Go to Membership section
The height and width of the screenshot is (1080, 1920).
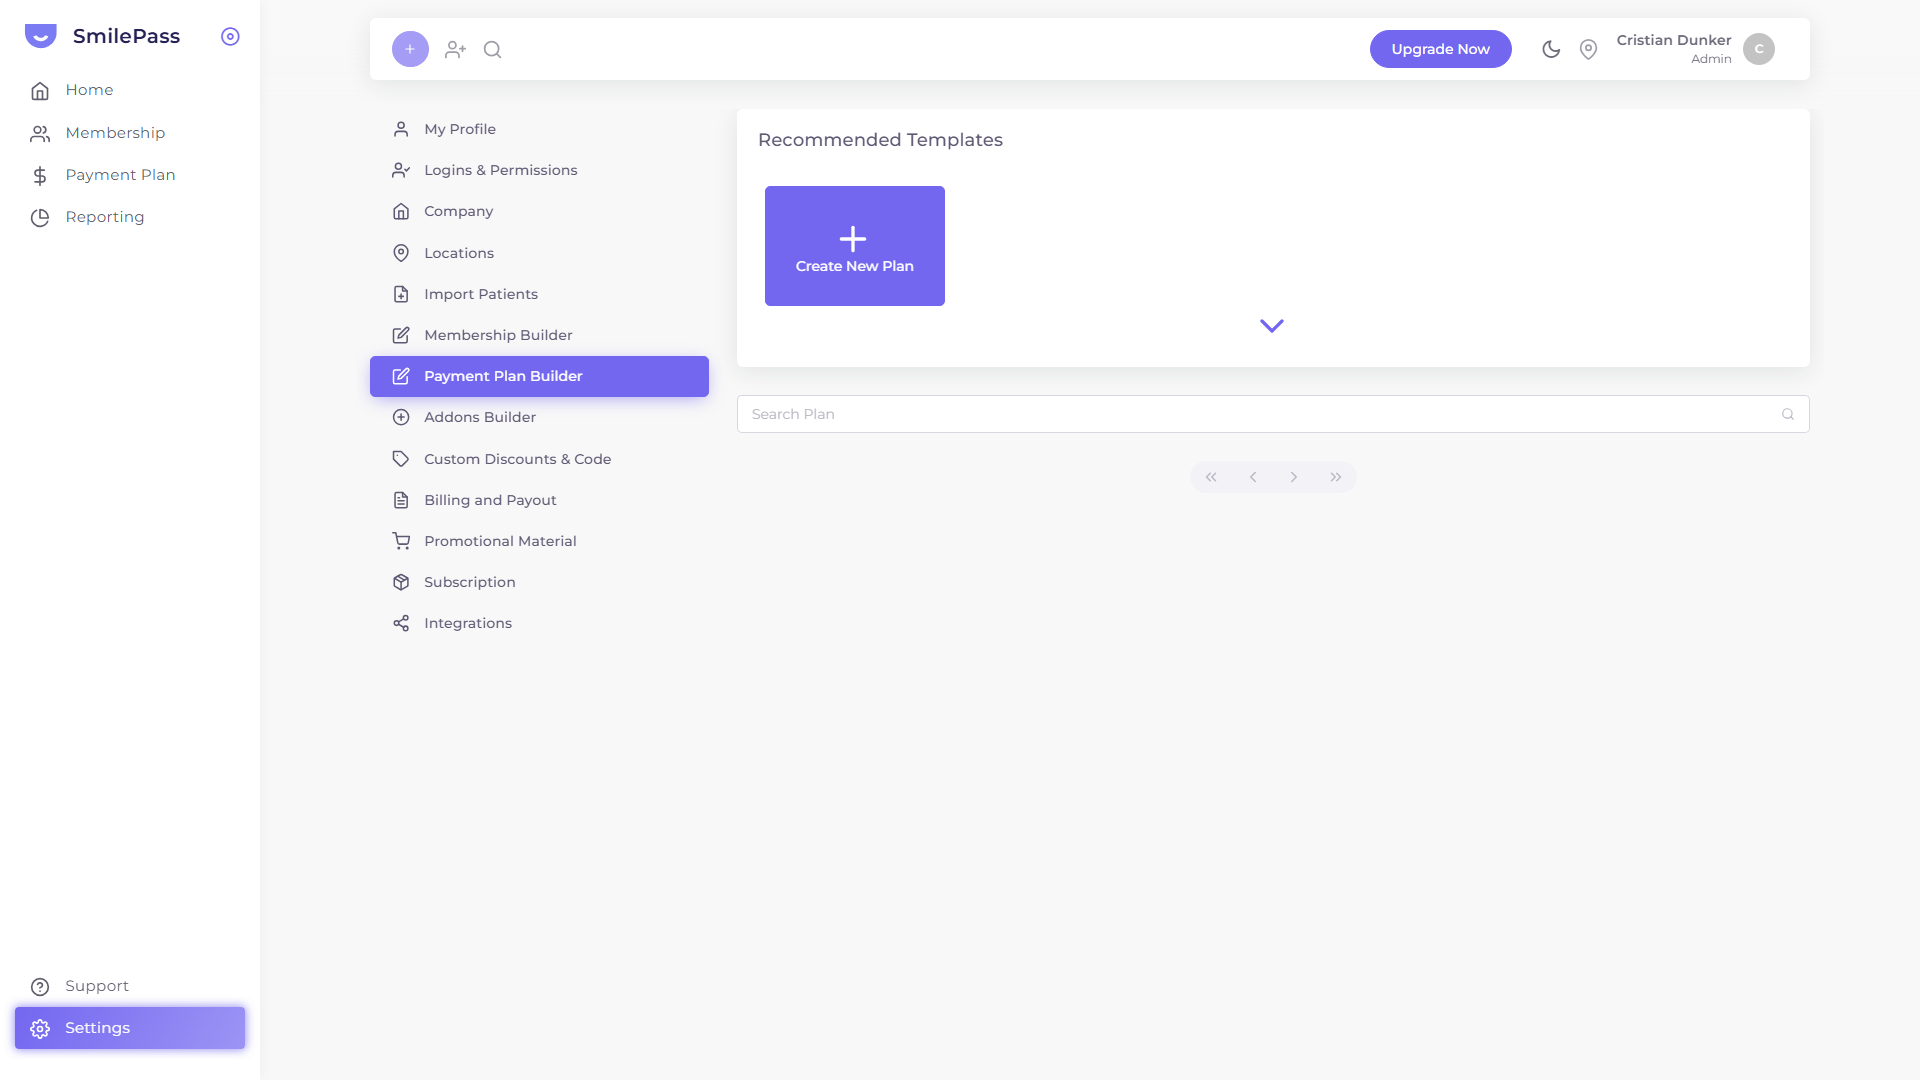pyautogui.click(x=130, y=133)
